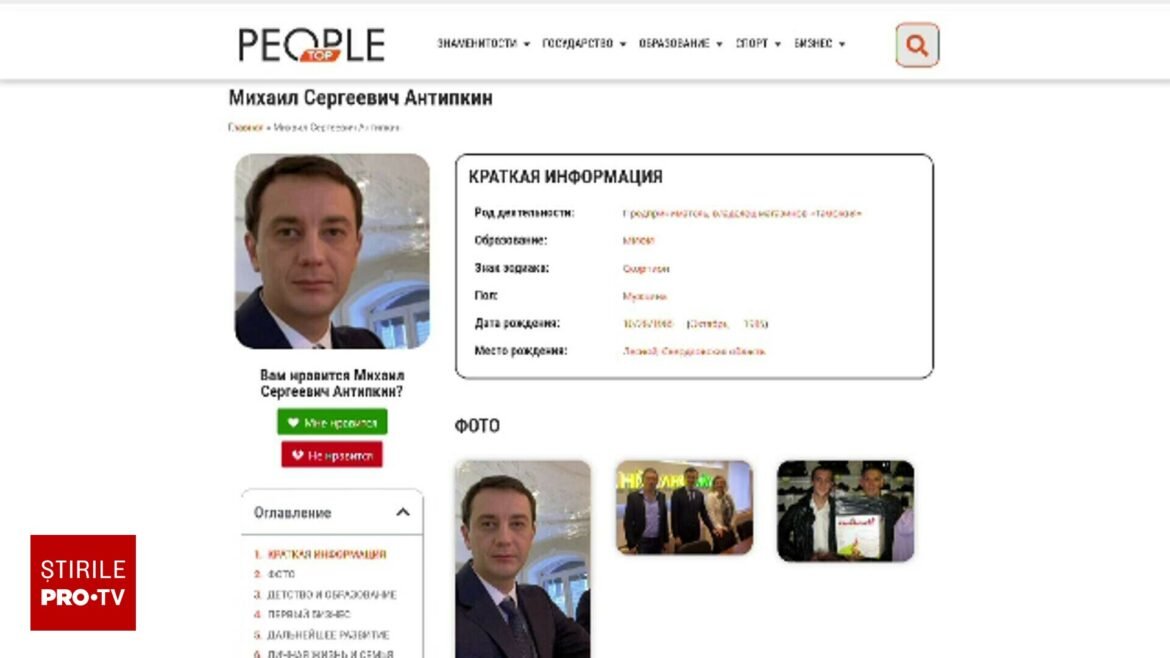Jump to 'Детство и образование' contents item
This screenshot has width=1170, height=658.
coord(332,595)
